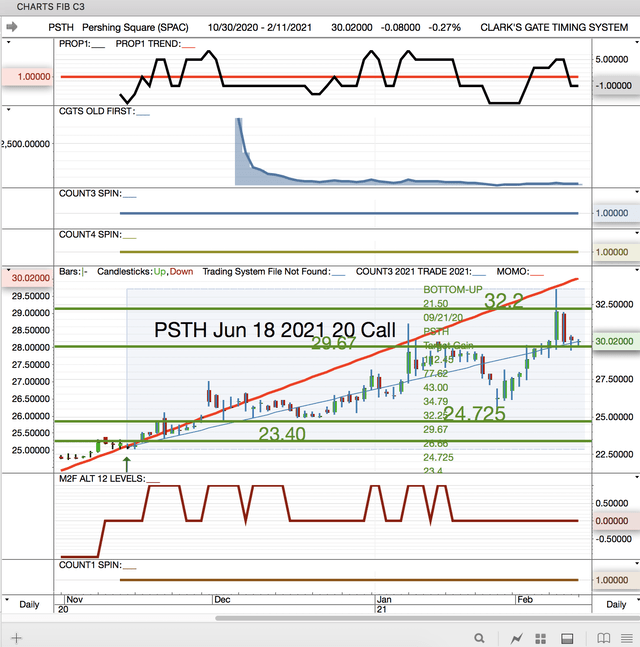Click the Candlesticks Down legend label
The width and height of the screenshot is (640, 647).
click(182, 272)
